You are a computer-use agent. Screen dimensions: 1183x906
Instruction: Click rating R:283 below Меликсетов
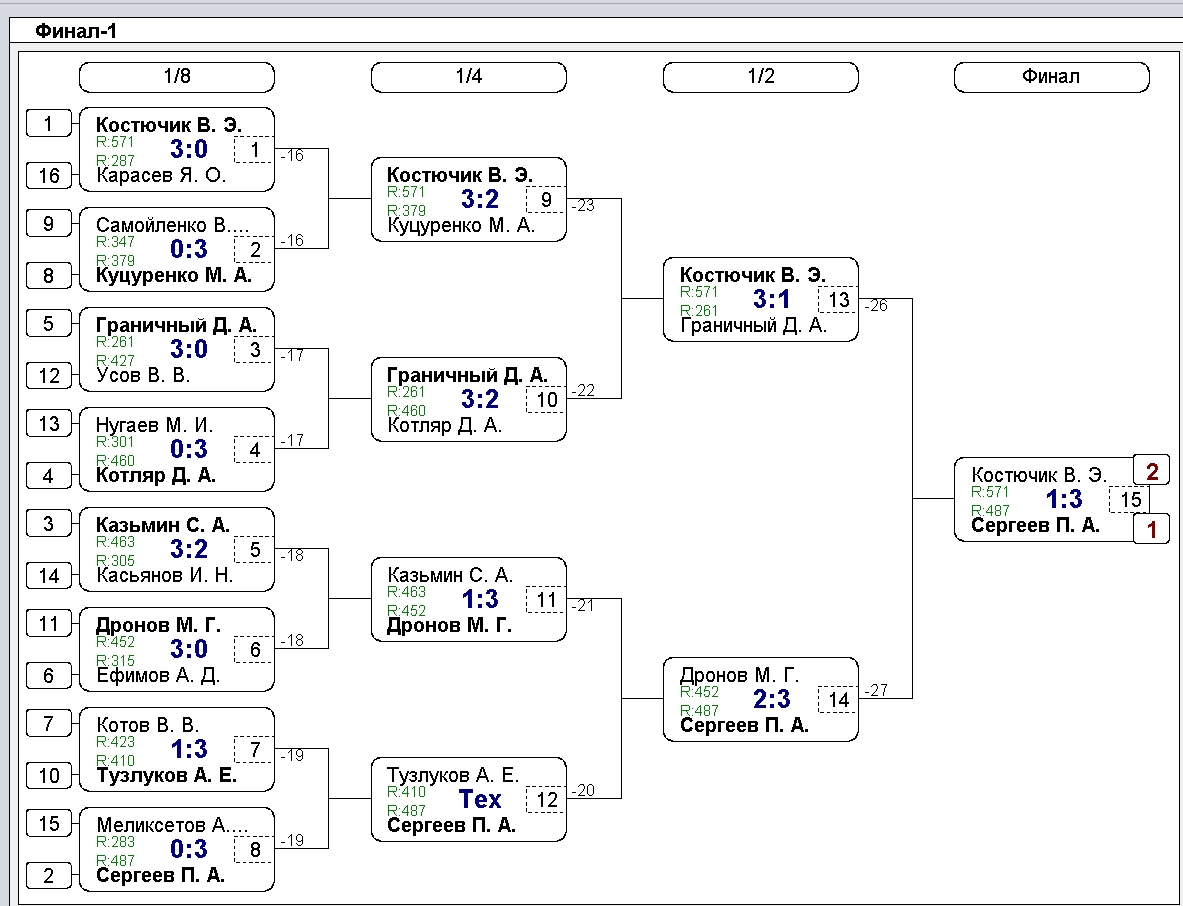(x=115, y=841)
